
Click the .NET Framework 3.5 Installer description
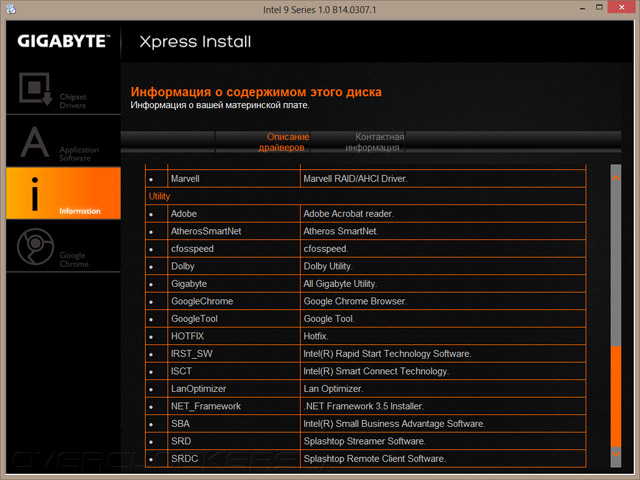pyautogui.click(x=363, y=407)
